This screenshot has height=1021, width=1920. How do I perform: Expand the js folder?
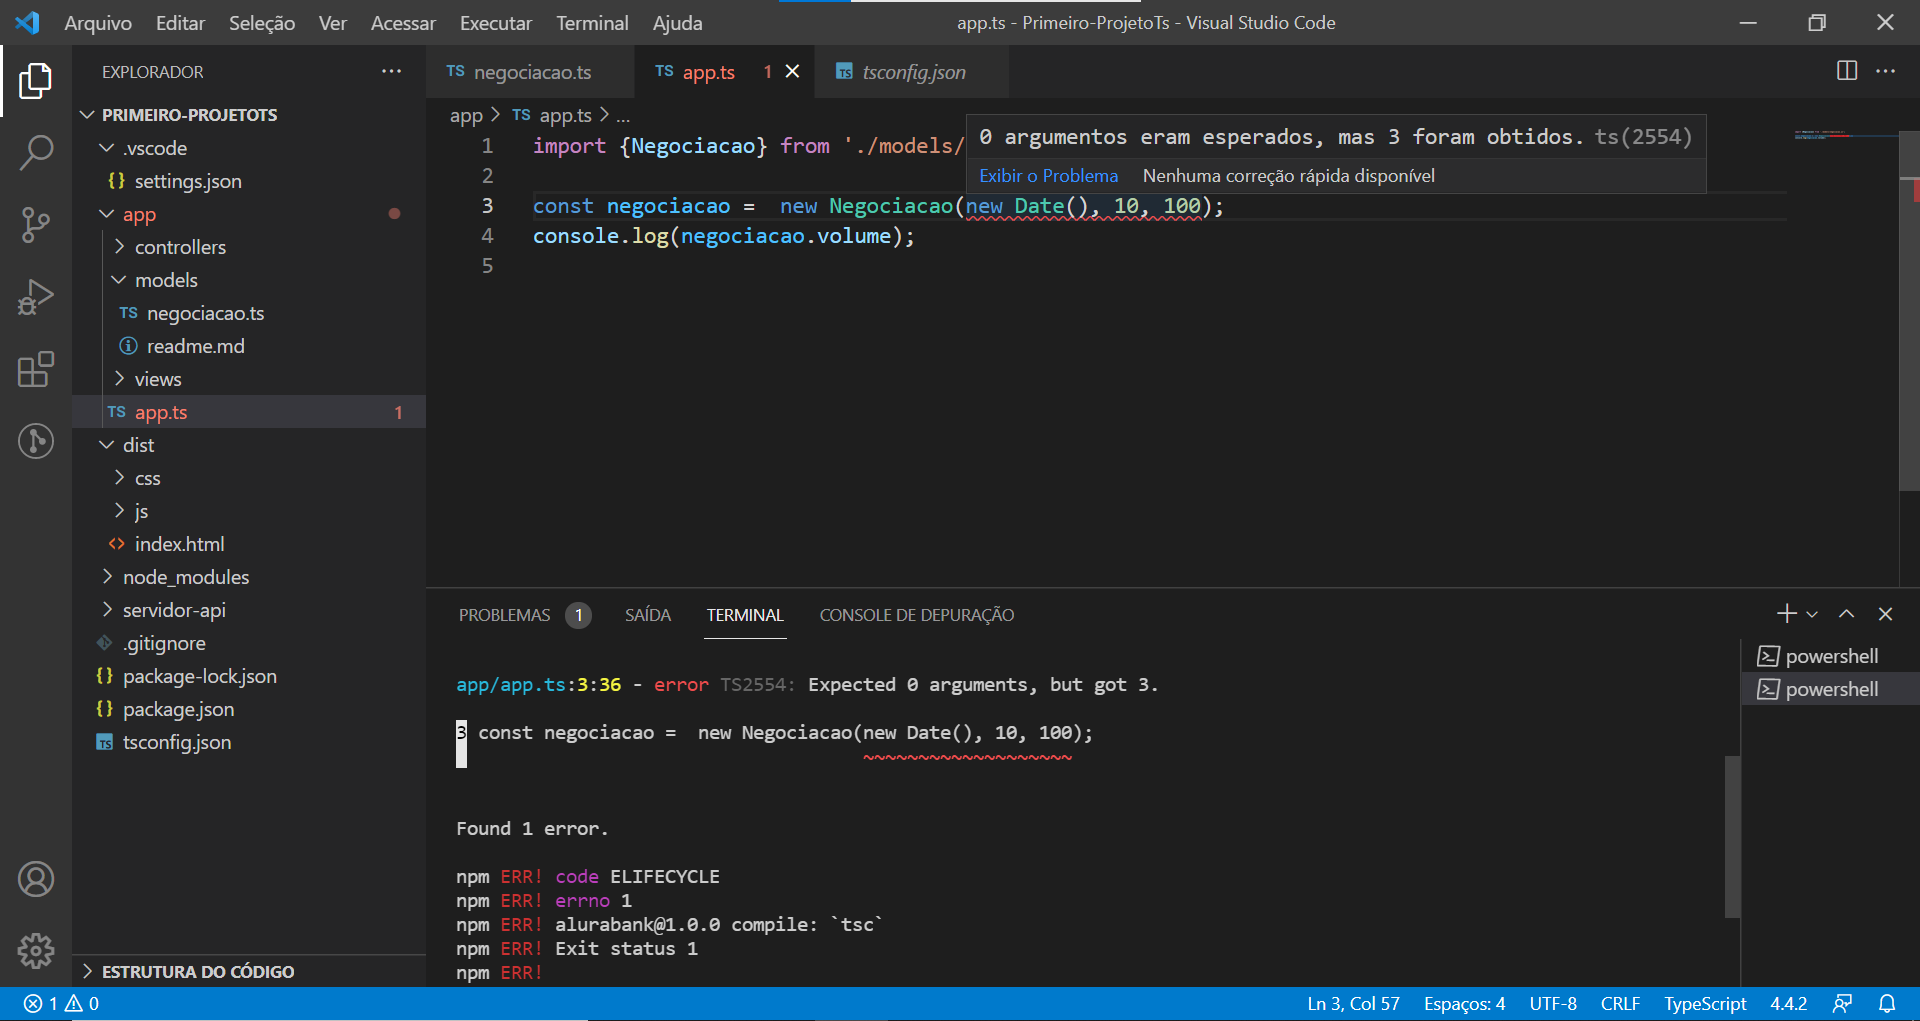251,511
